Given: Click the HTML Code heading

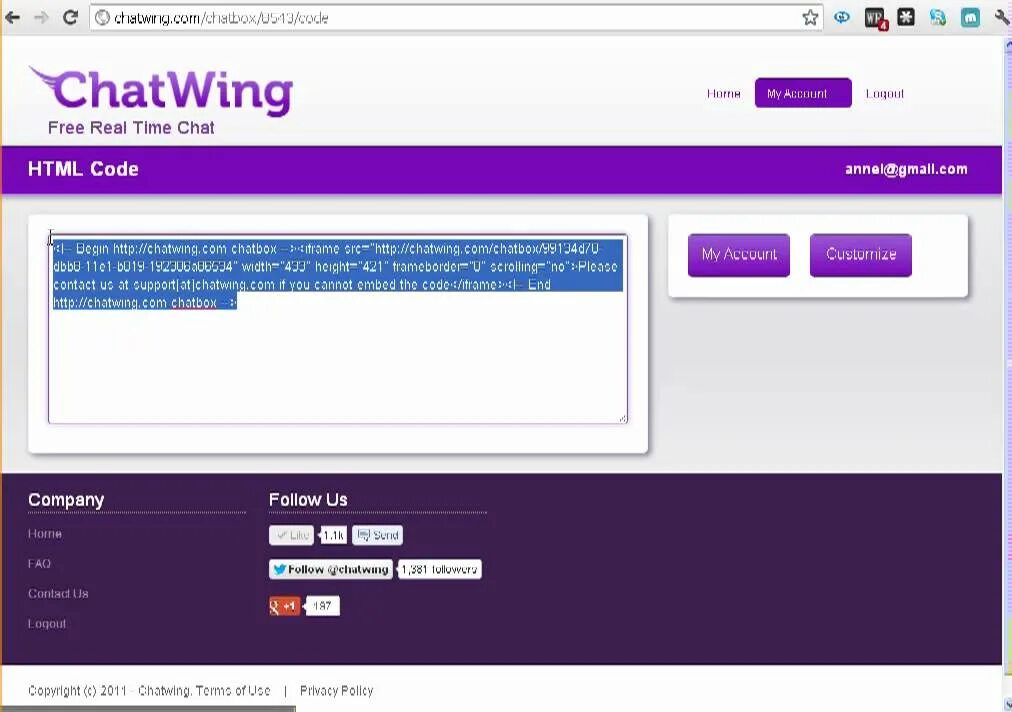Looking at the screenshot, I should [83, 169].
